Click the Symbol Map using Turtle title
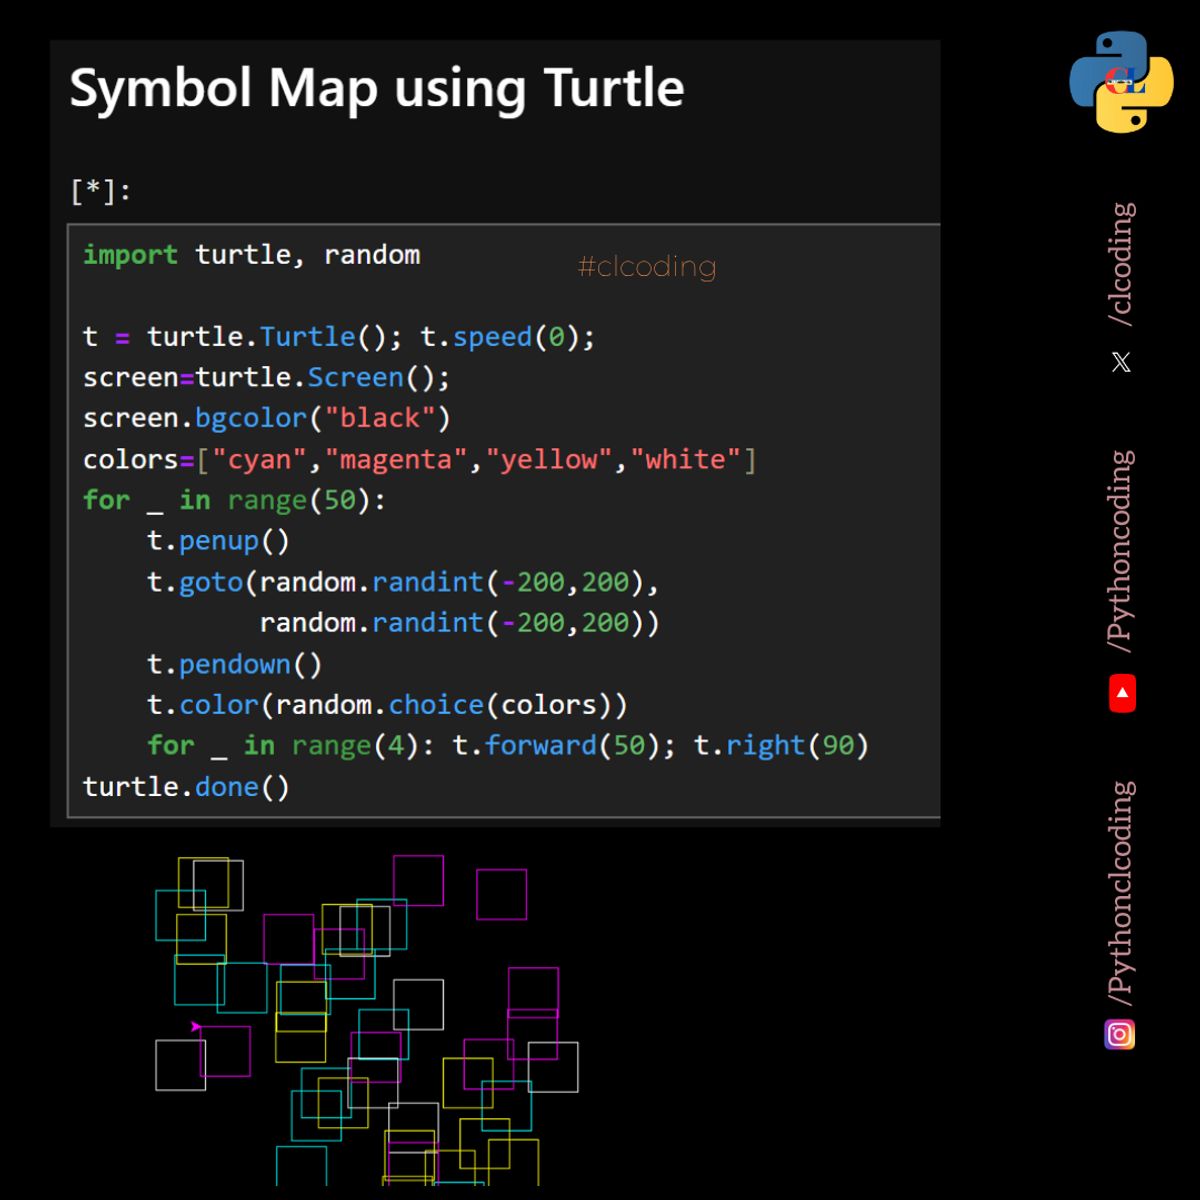The image size is (1200, 1200). point(377,89)
